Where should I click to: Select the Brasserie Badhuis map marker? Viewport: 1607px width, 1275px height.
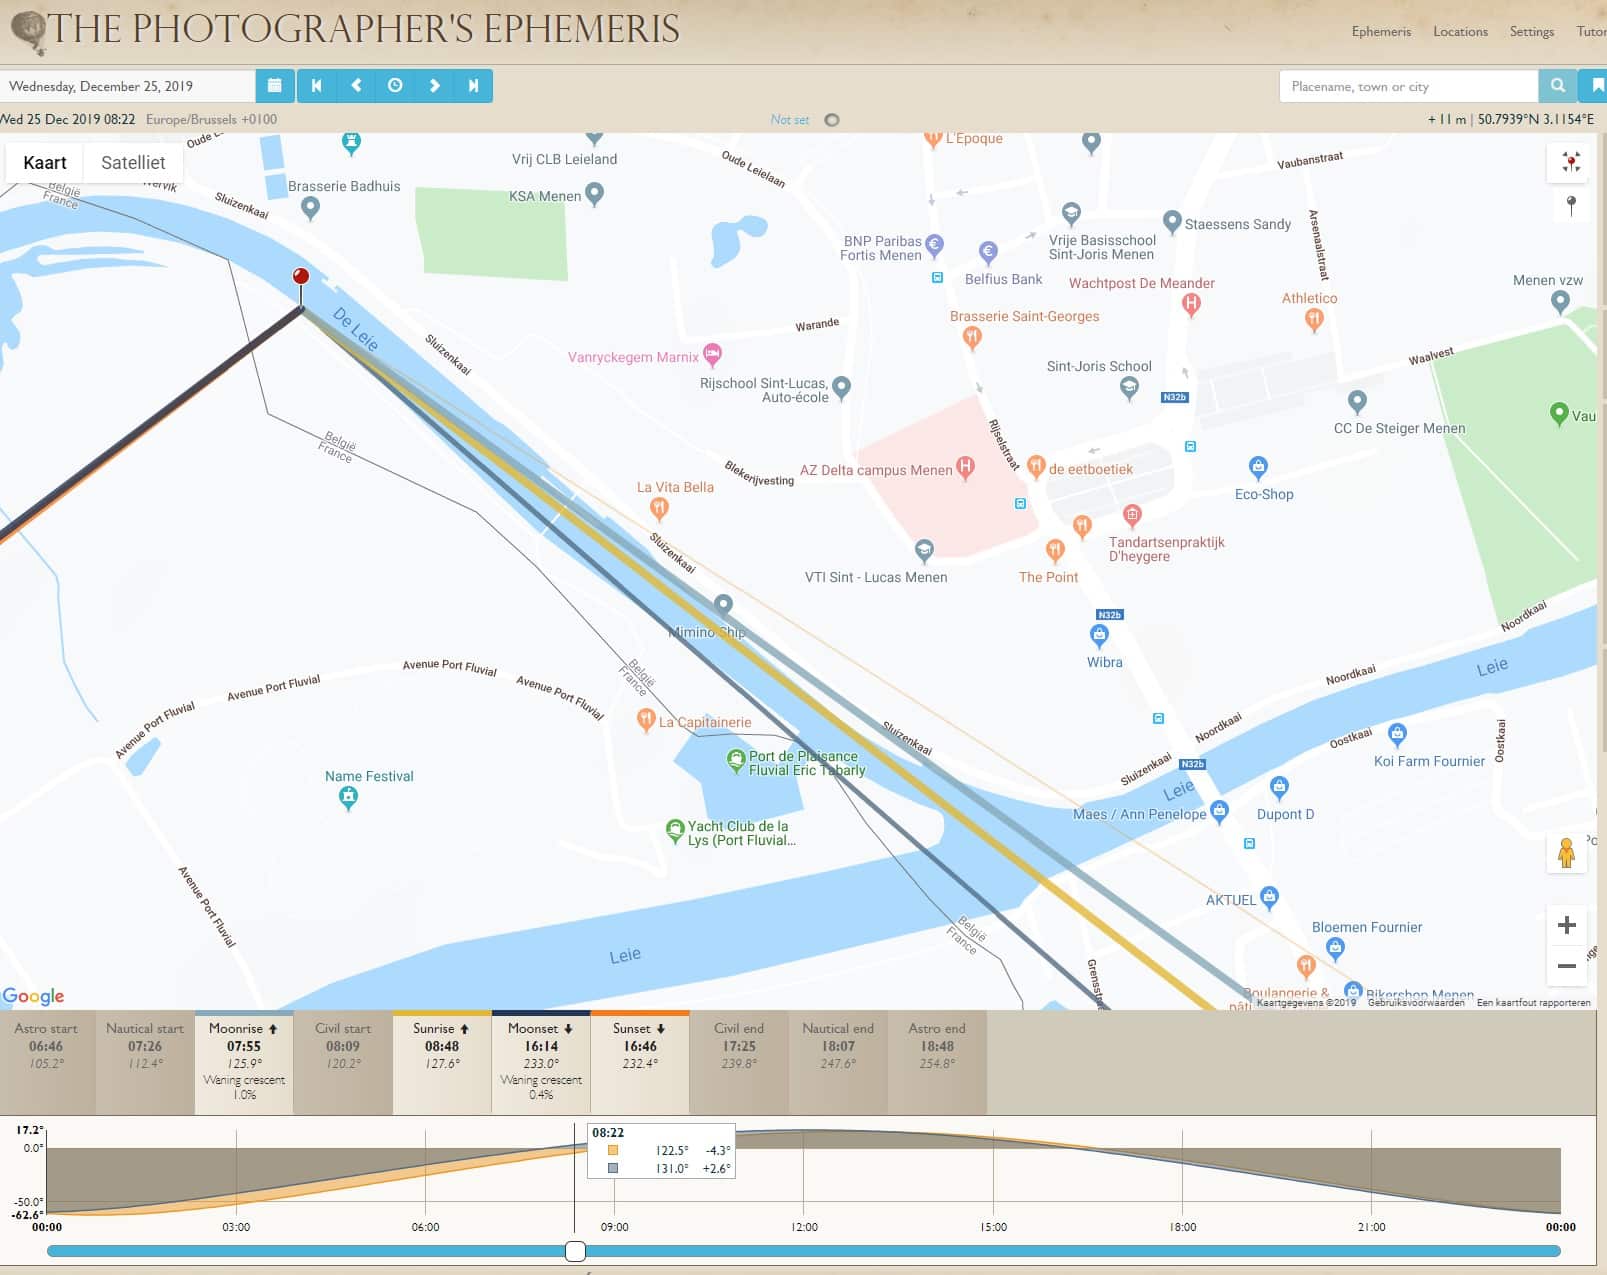pos(310,207)
